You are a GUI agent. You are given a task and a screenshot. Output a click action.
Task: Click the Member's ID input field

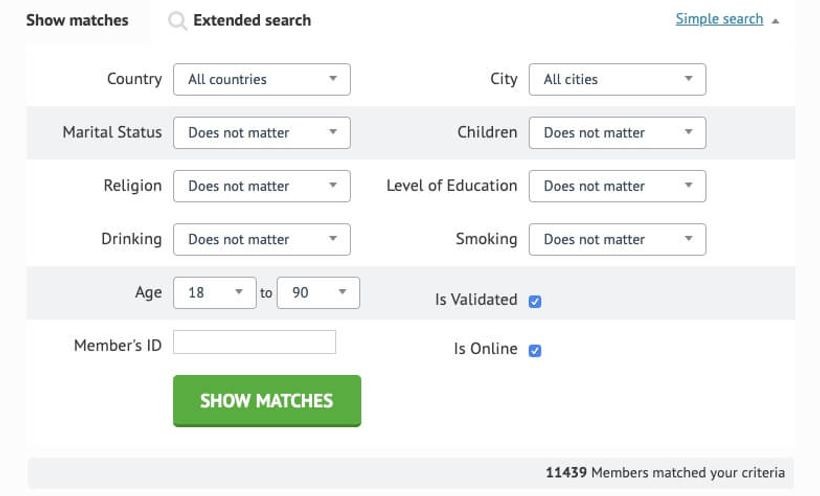[254, 342]
